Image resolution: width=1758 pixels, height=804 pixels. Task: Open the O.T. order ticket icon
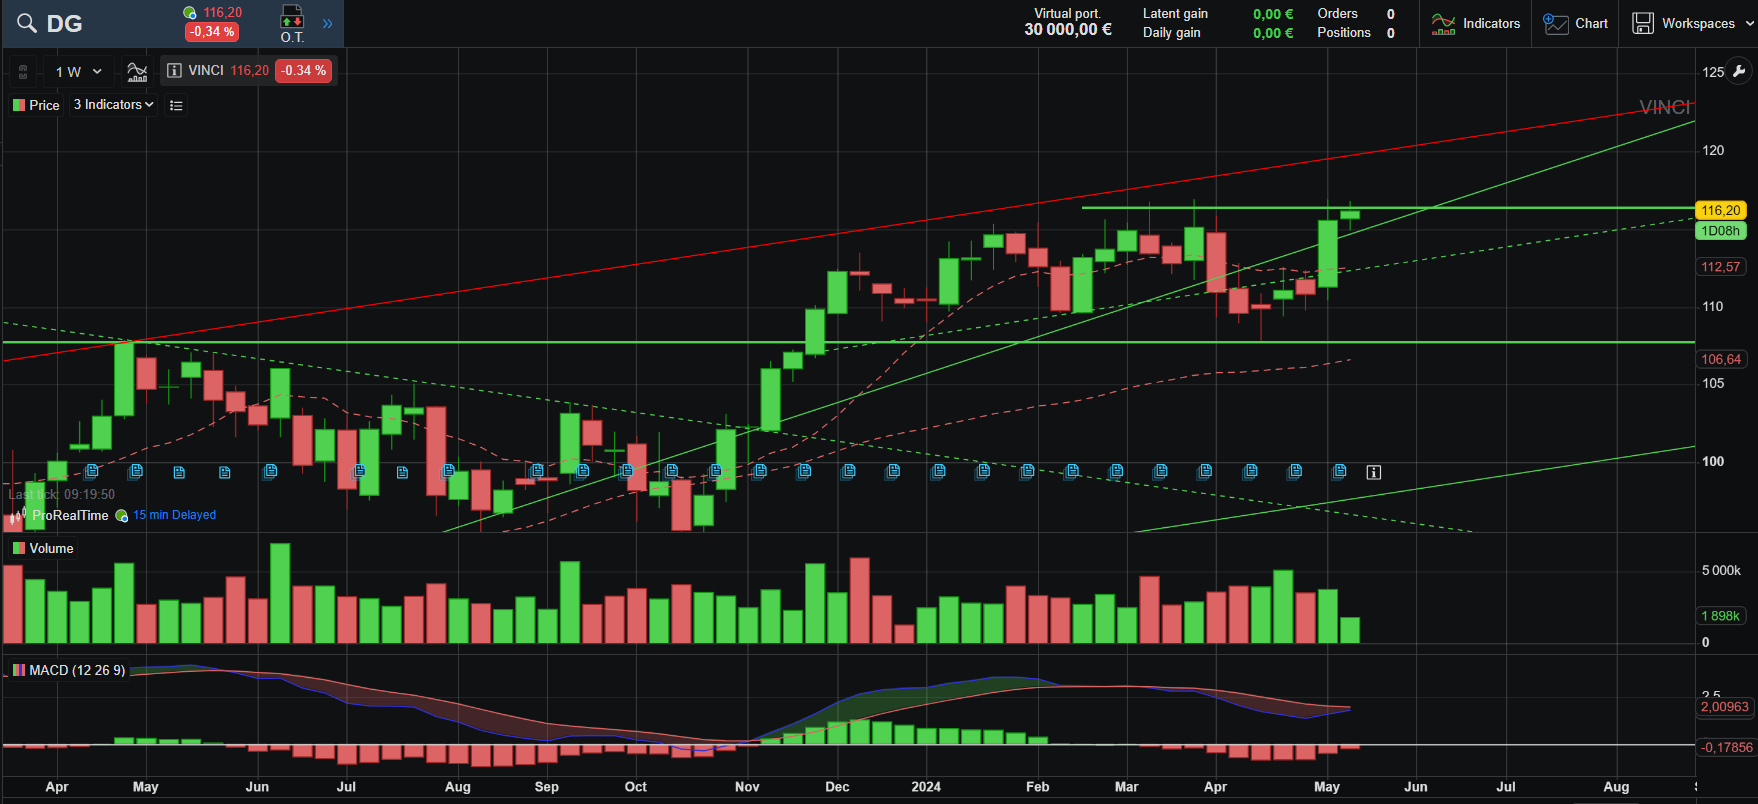(x=292, y=23)
